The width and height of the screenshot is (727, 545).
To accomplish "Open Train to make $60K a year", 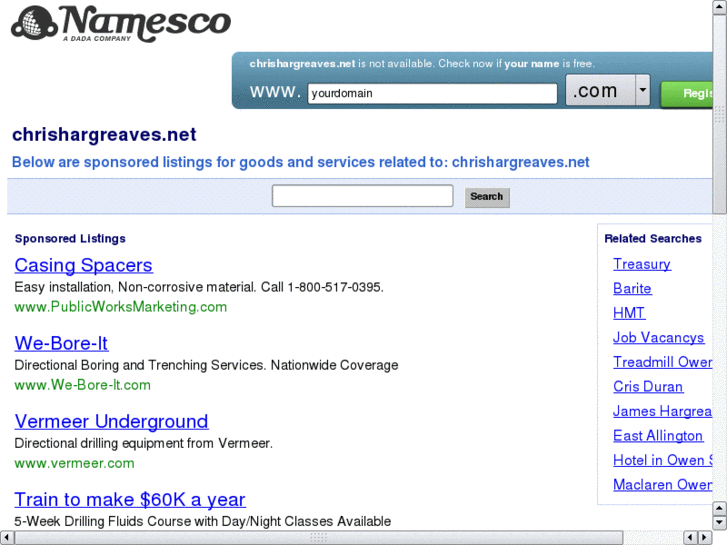I will coord(130,500).
